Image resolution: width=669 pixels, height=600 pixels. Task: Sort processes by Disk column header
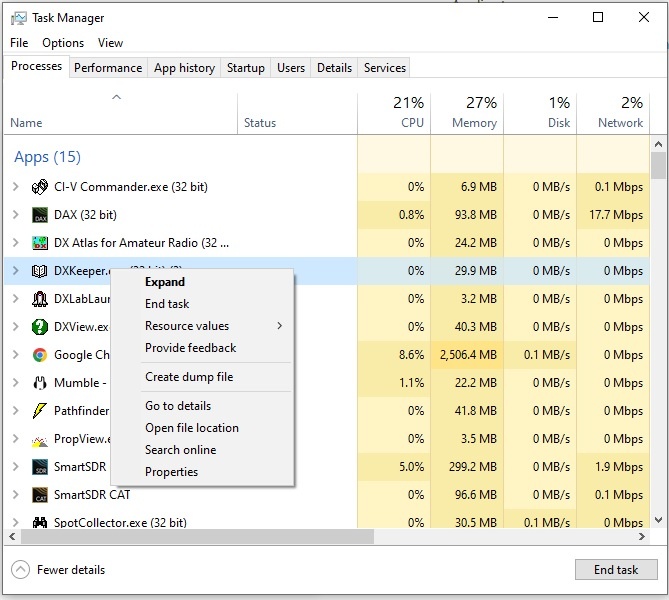[540, 114]
